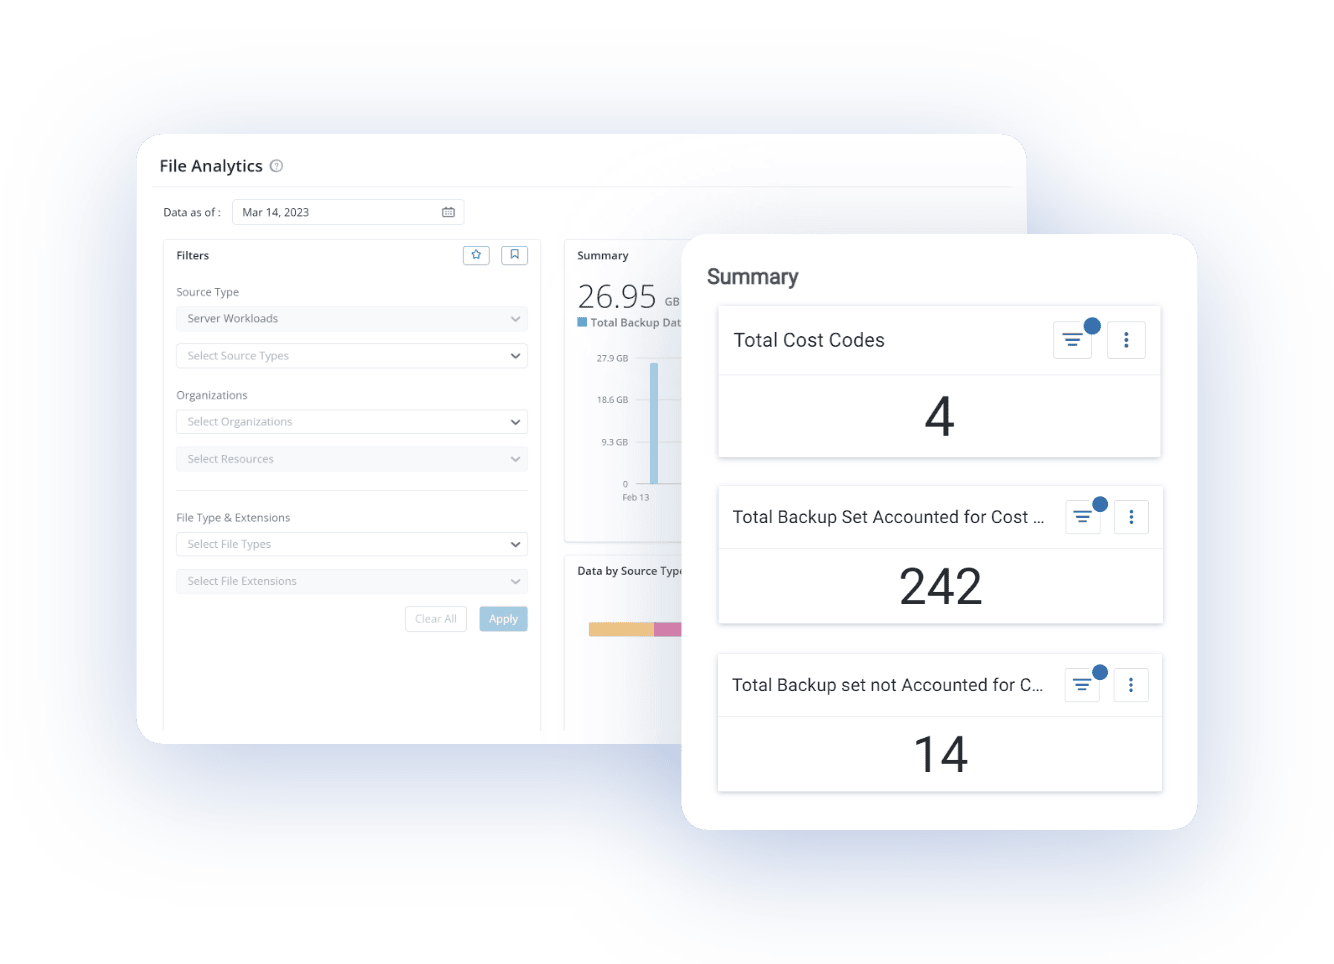Click the File Analytics help icon
Image resolution: width=1334 pixels, height=964 pixels.
276,166
